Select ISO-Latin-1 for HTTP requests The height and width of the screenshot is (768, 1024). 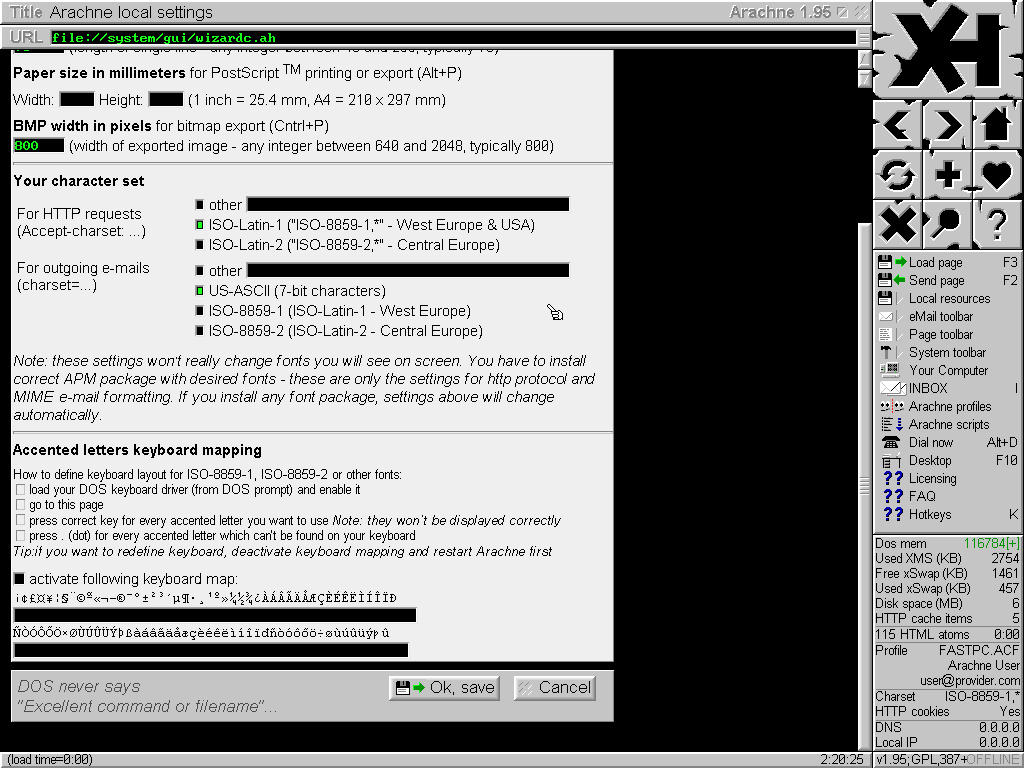click(200, 225)
